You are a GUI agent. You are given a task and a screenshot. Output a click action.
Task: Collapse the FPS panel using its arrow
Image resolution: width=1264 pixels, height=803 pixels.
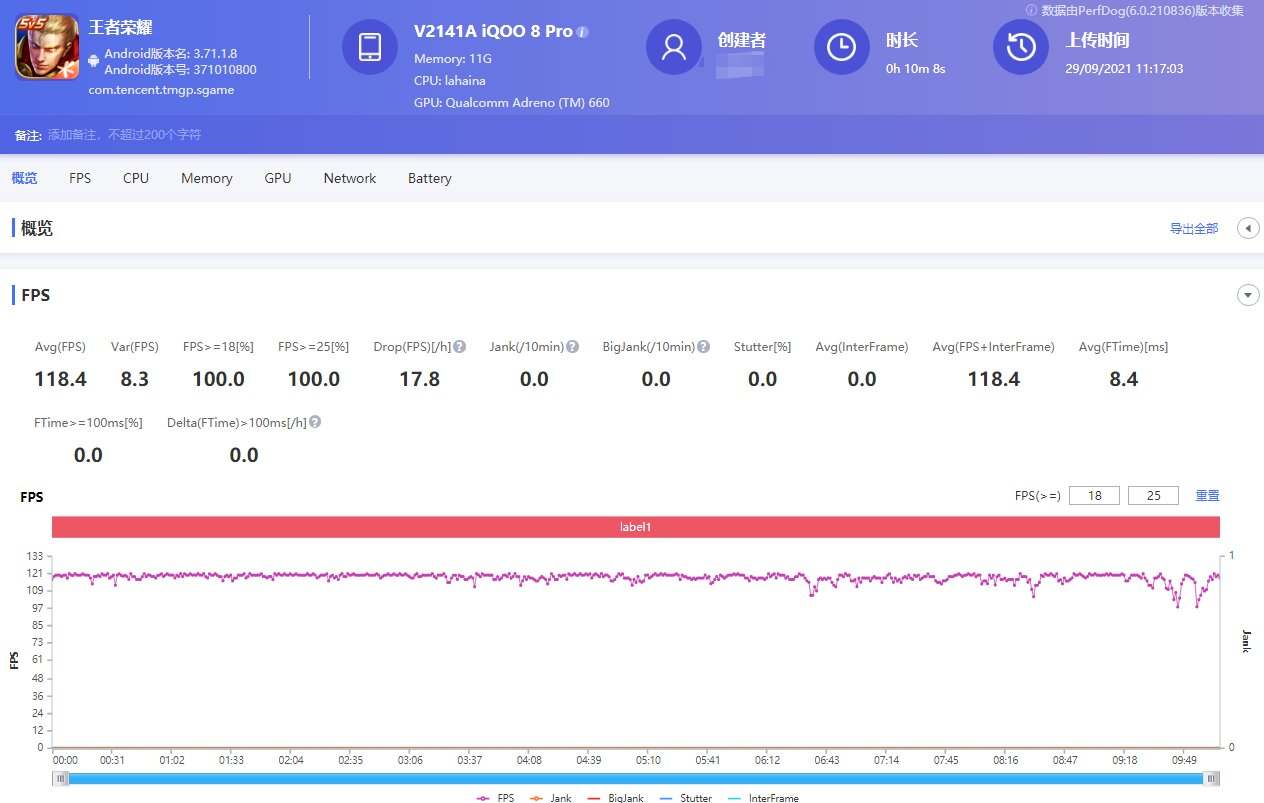[x=1248, y=295]
